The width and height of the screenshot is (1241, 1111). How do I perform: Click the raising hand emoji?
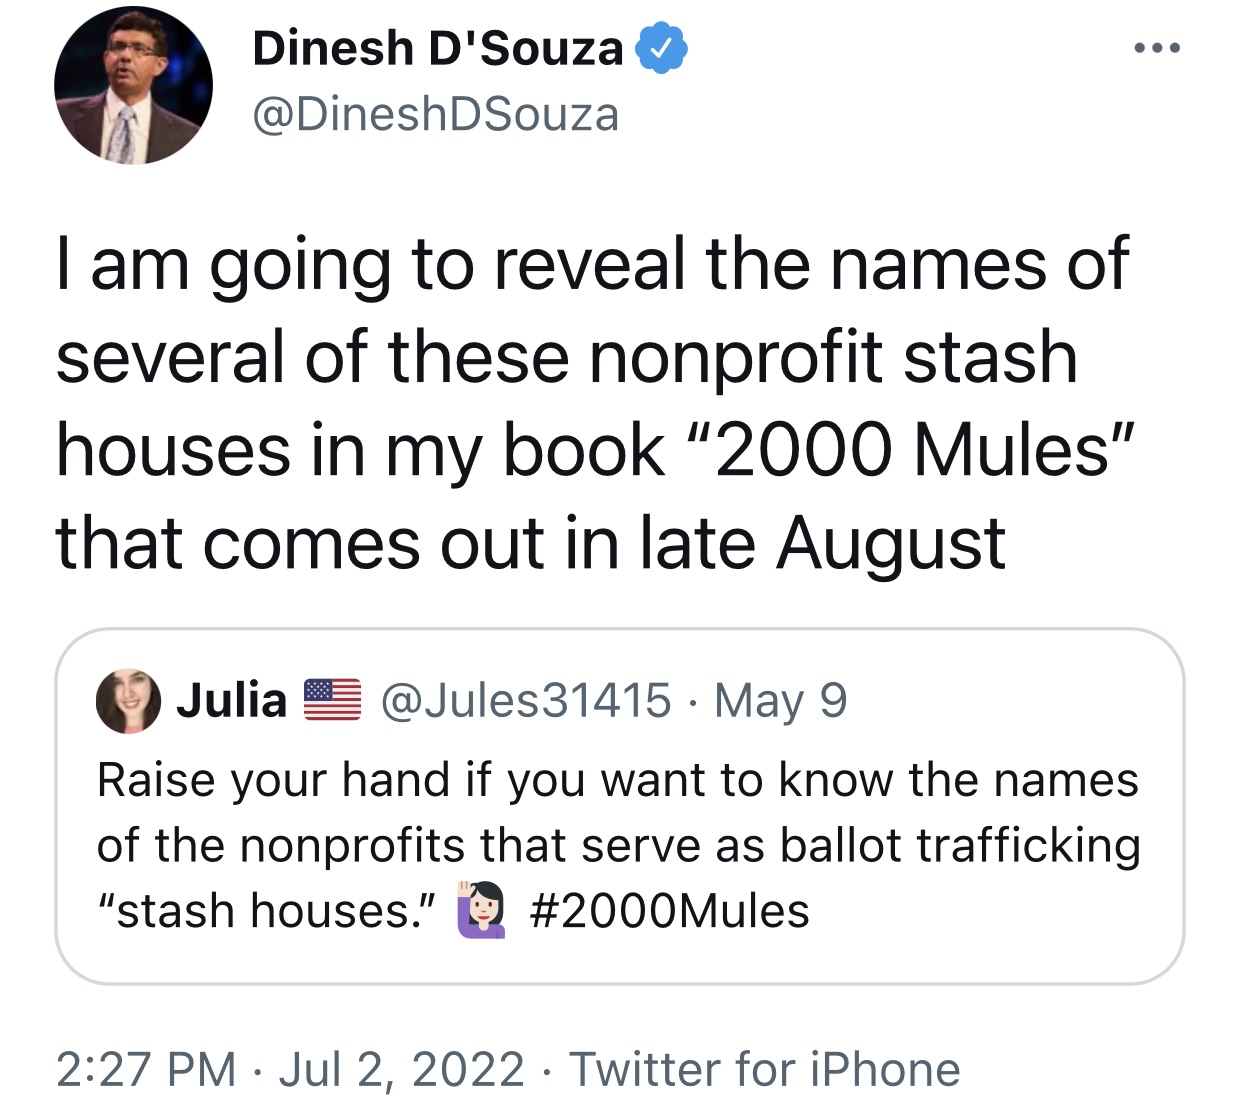(481, 910)
